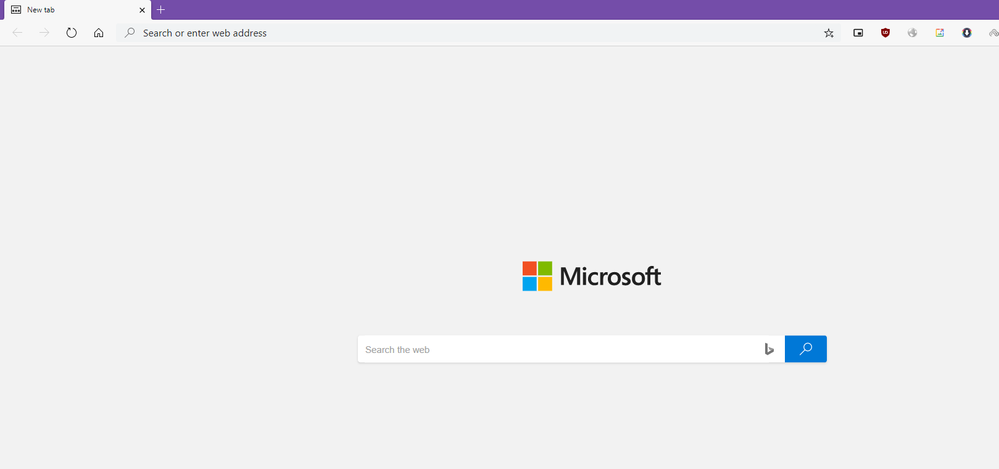The height and width of the screenshot is (469, 999).
Task: Go back using the back arrow
Action: [17, 32]
